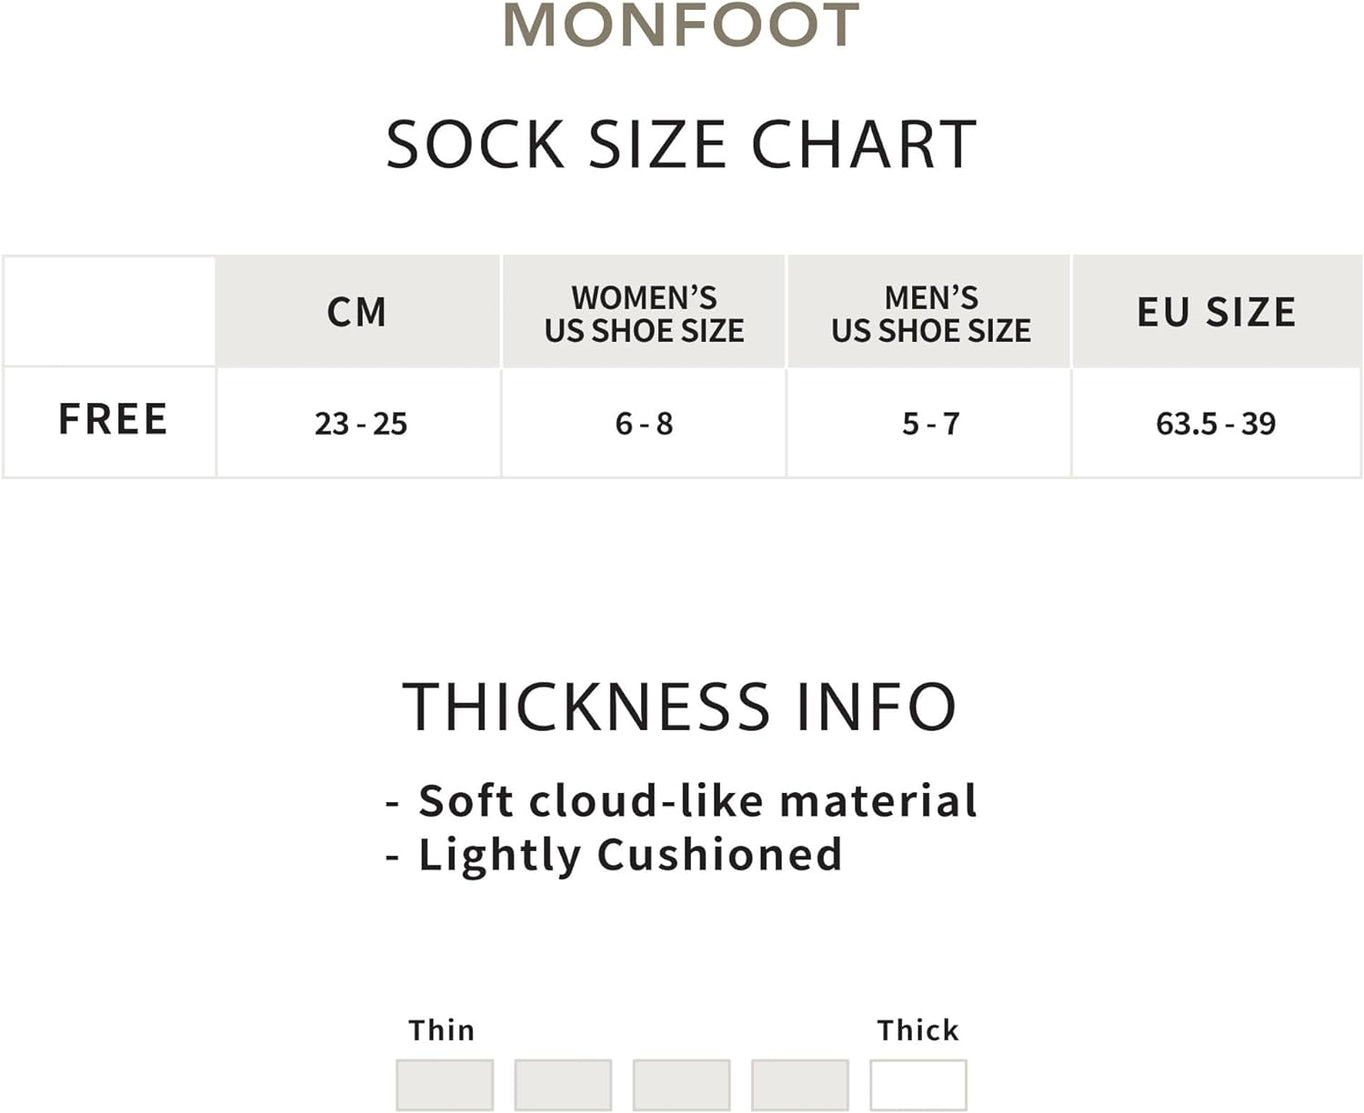Click the SOCK SIZE CHART heading
This screenshot has height=1113, width=1364.
(x=681, y=145)
